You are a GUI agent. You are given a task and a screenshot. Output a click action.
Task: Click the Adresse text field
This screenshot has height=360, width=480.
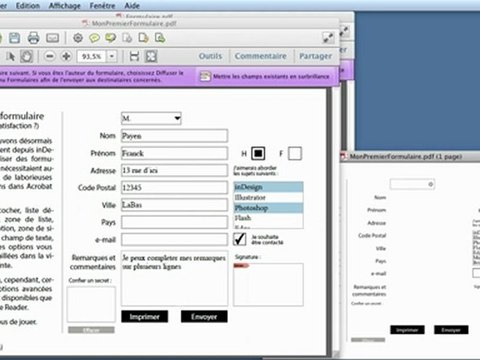[x=174, y=170]
